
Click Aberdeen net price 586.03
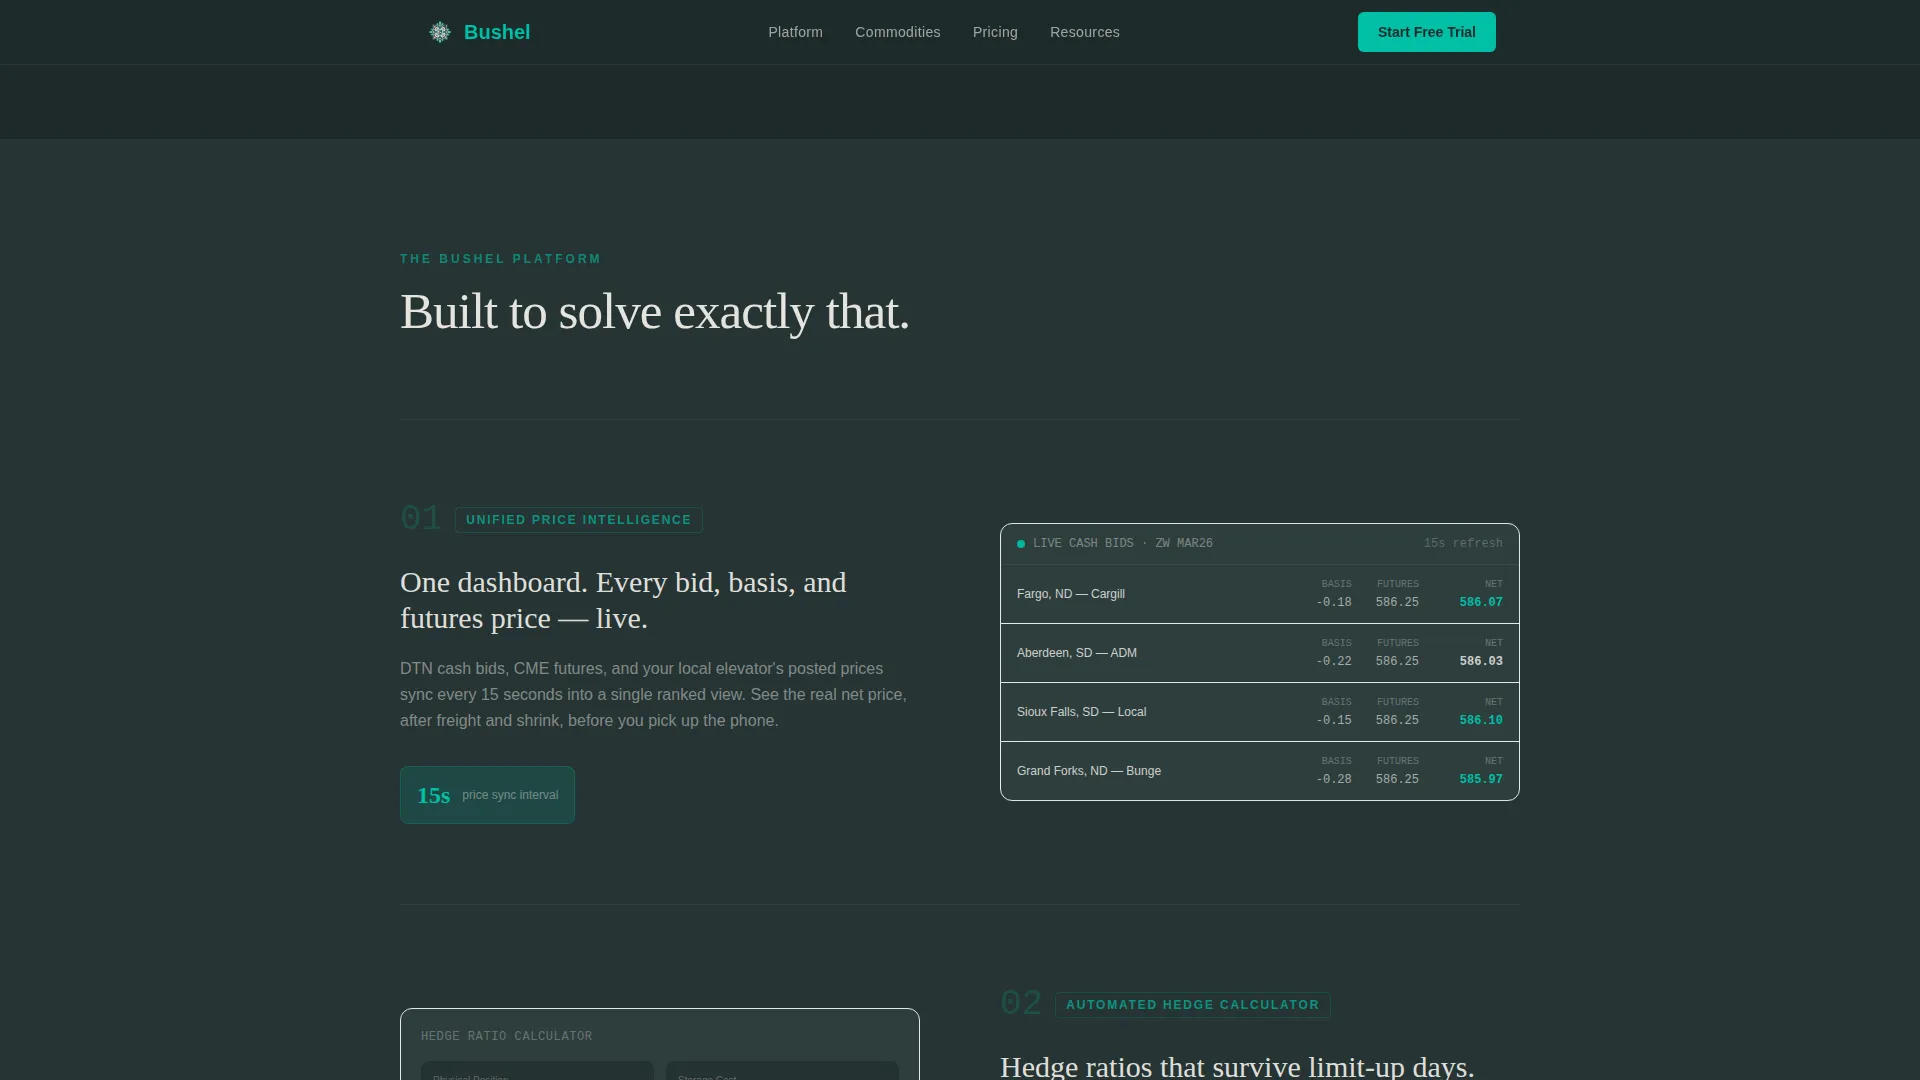(1480, 661)
